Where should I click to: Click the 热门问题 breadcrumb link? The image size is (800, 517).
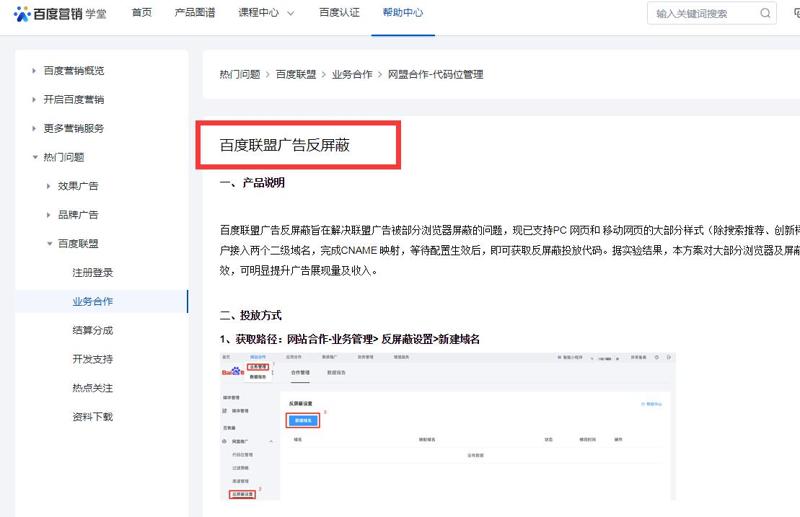(240, 75)
